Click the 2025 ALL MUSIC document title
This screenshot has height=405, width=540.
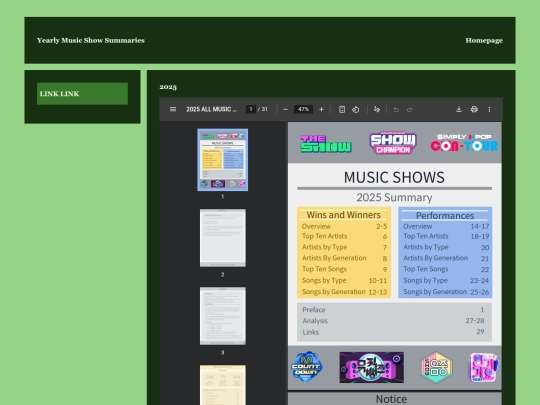coord(211,109)
